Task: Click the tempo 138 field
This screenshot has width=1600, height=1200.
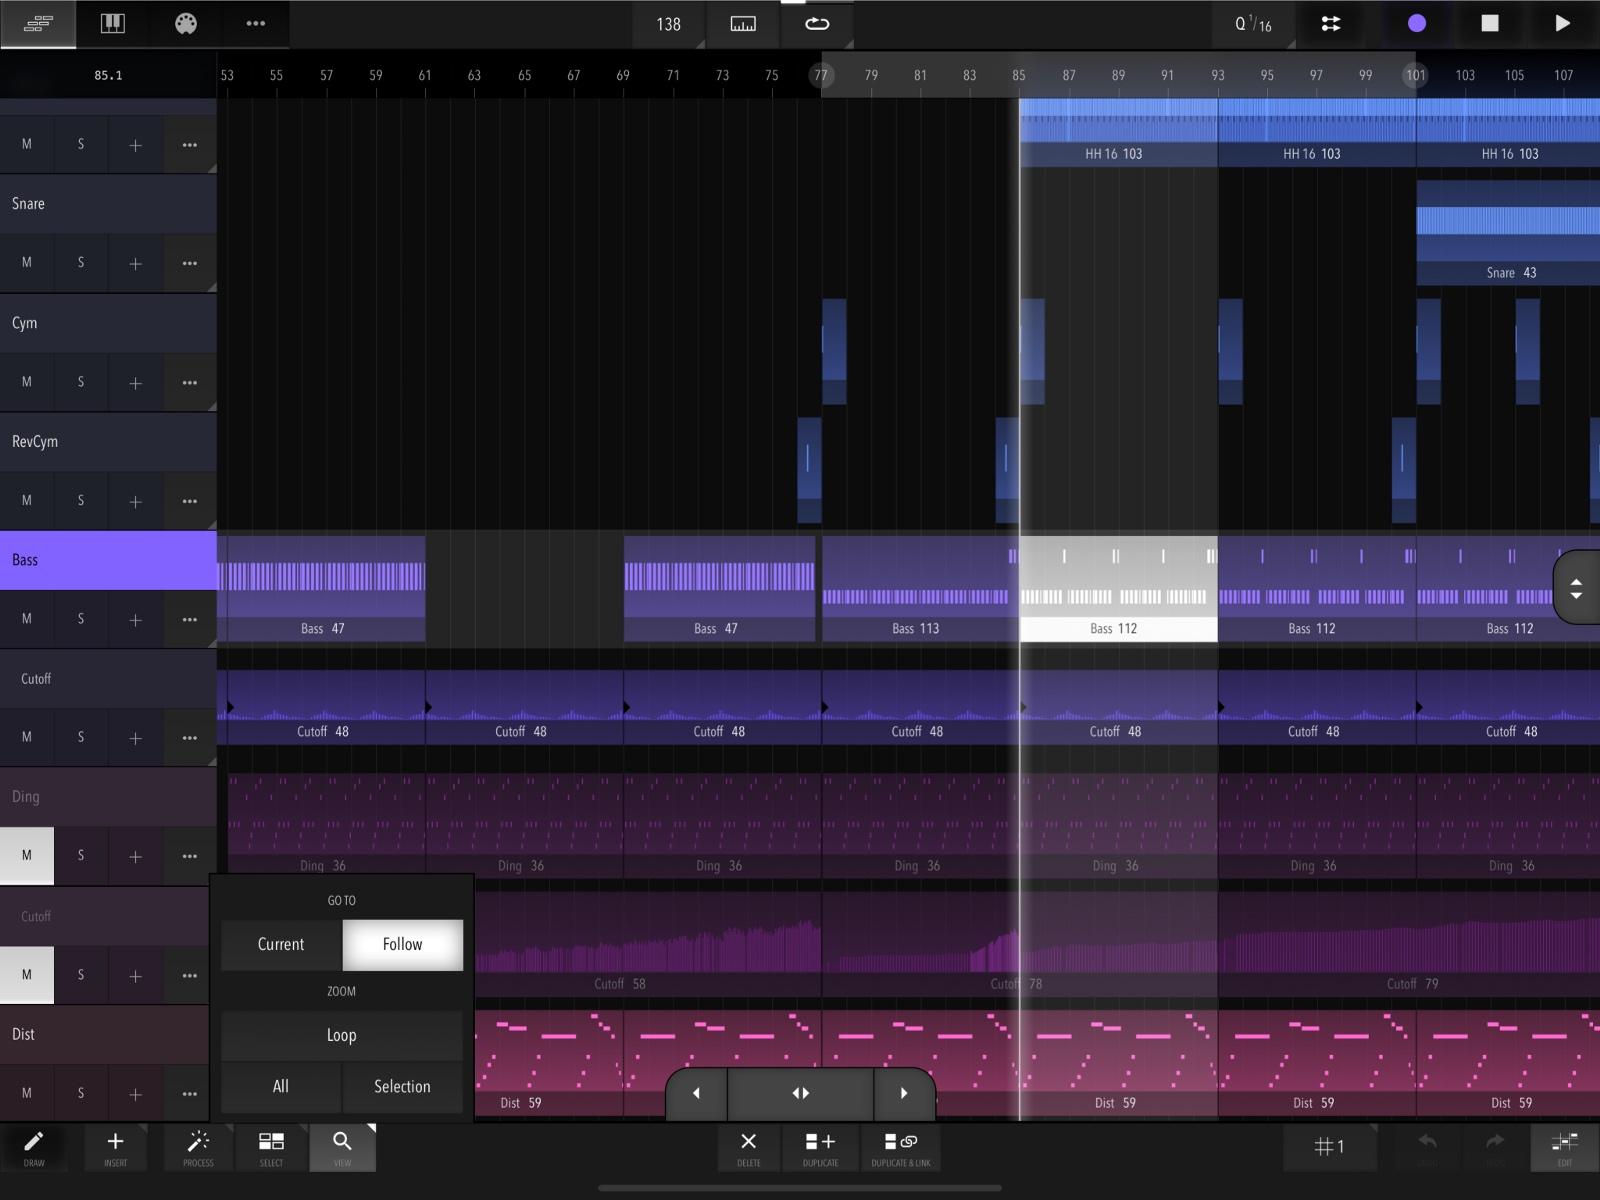Action: click(x=668, y=23)
